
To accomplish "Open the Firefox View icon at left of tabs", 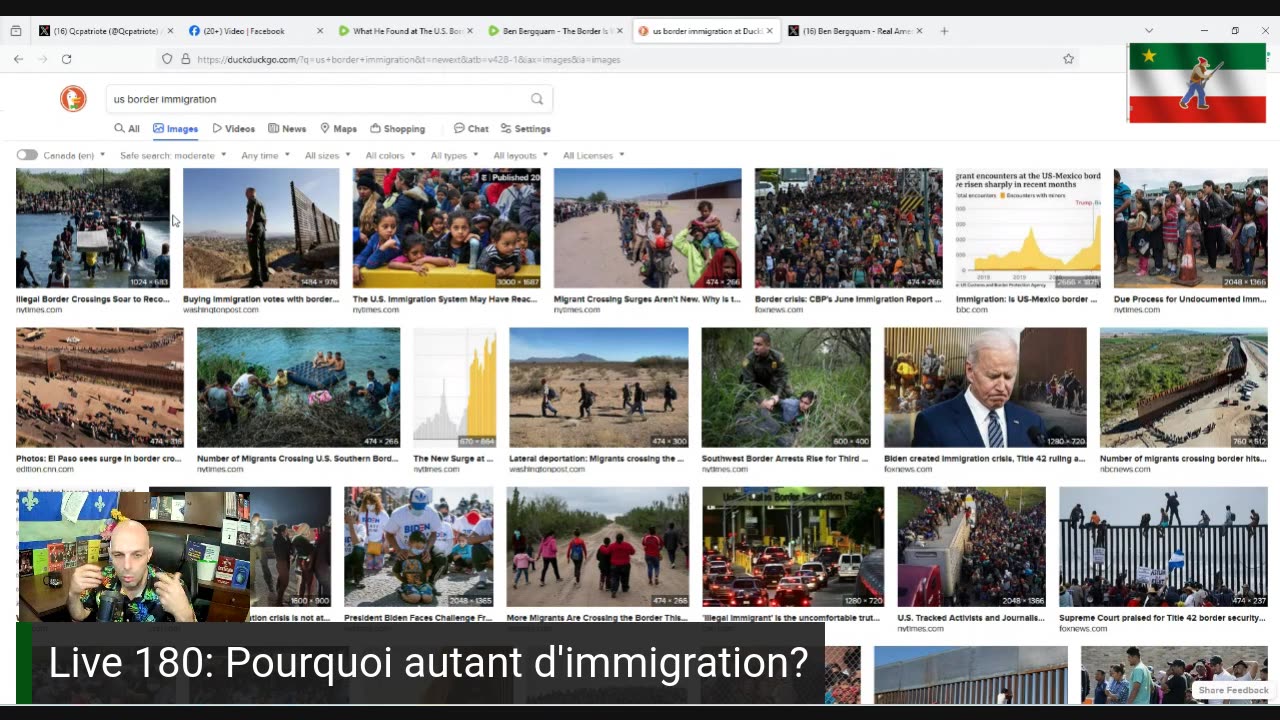I will 16,31.
